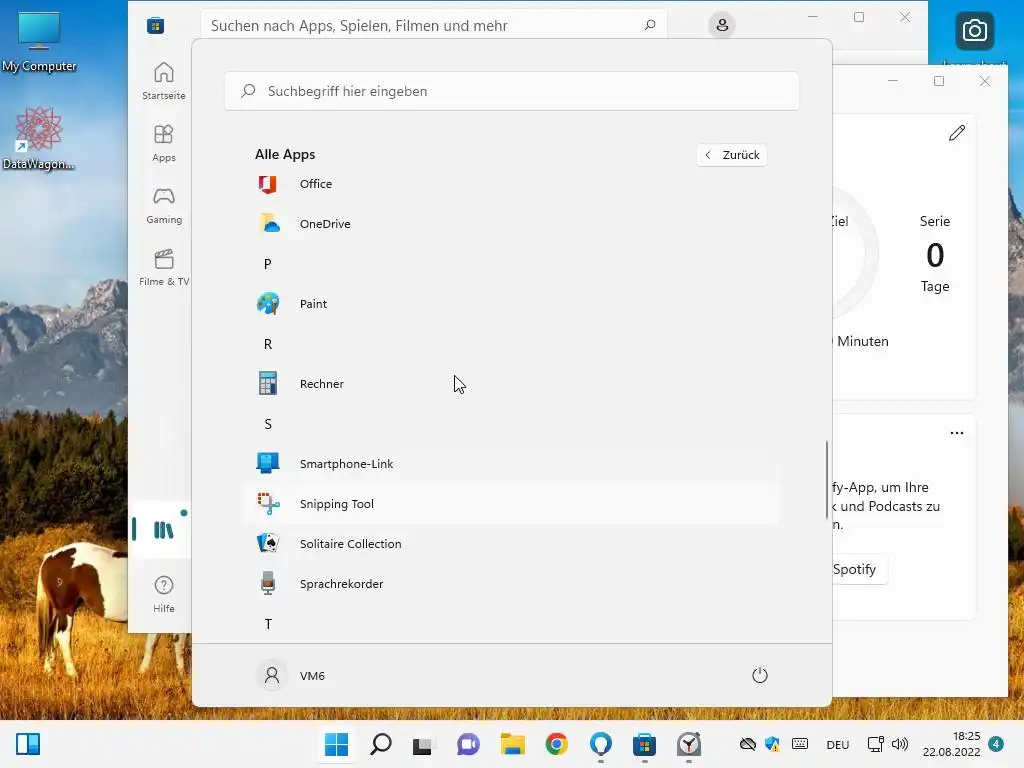This screenshot has height=768, width=1024.
Task: Open Chat app on taskbar
Action: (x=468, y=744)
